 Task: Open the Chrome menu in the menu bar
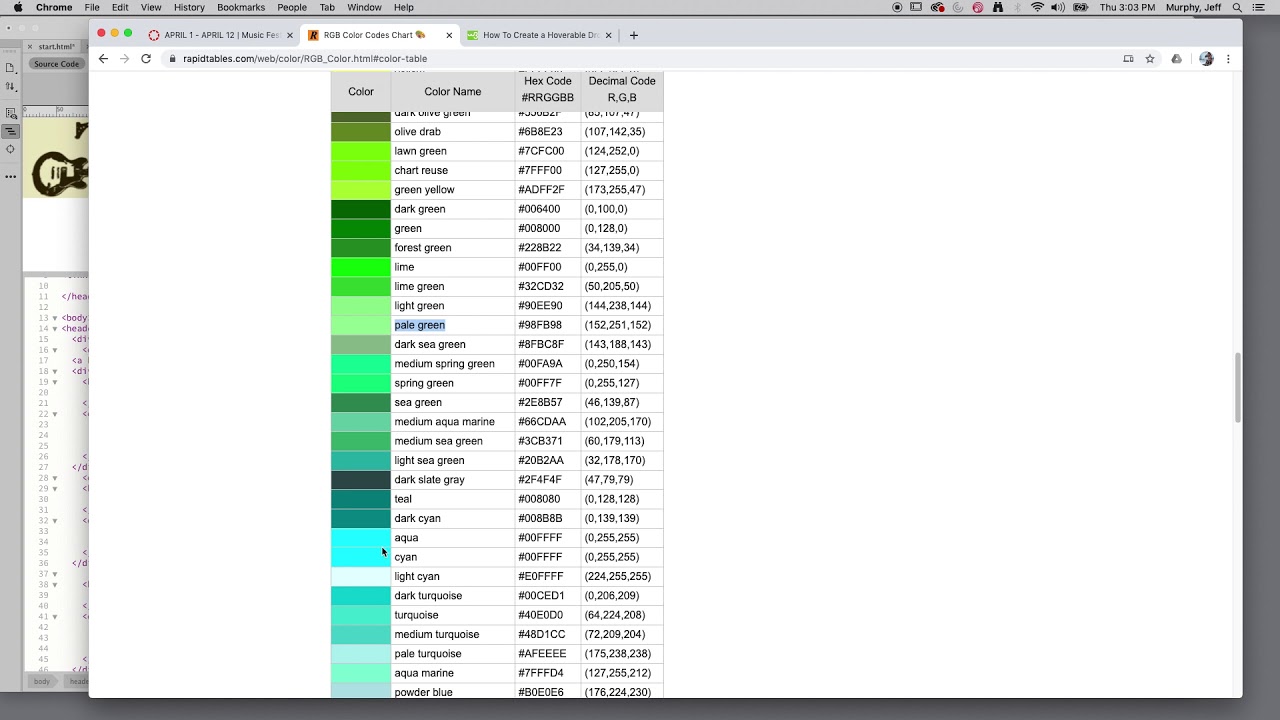54,7
